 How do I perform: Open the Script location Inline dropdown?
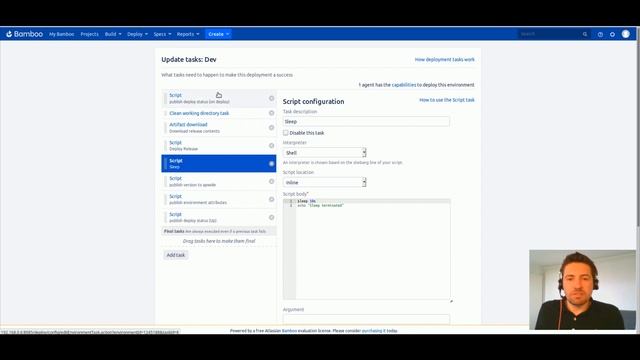[324, 182]
